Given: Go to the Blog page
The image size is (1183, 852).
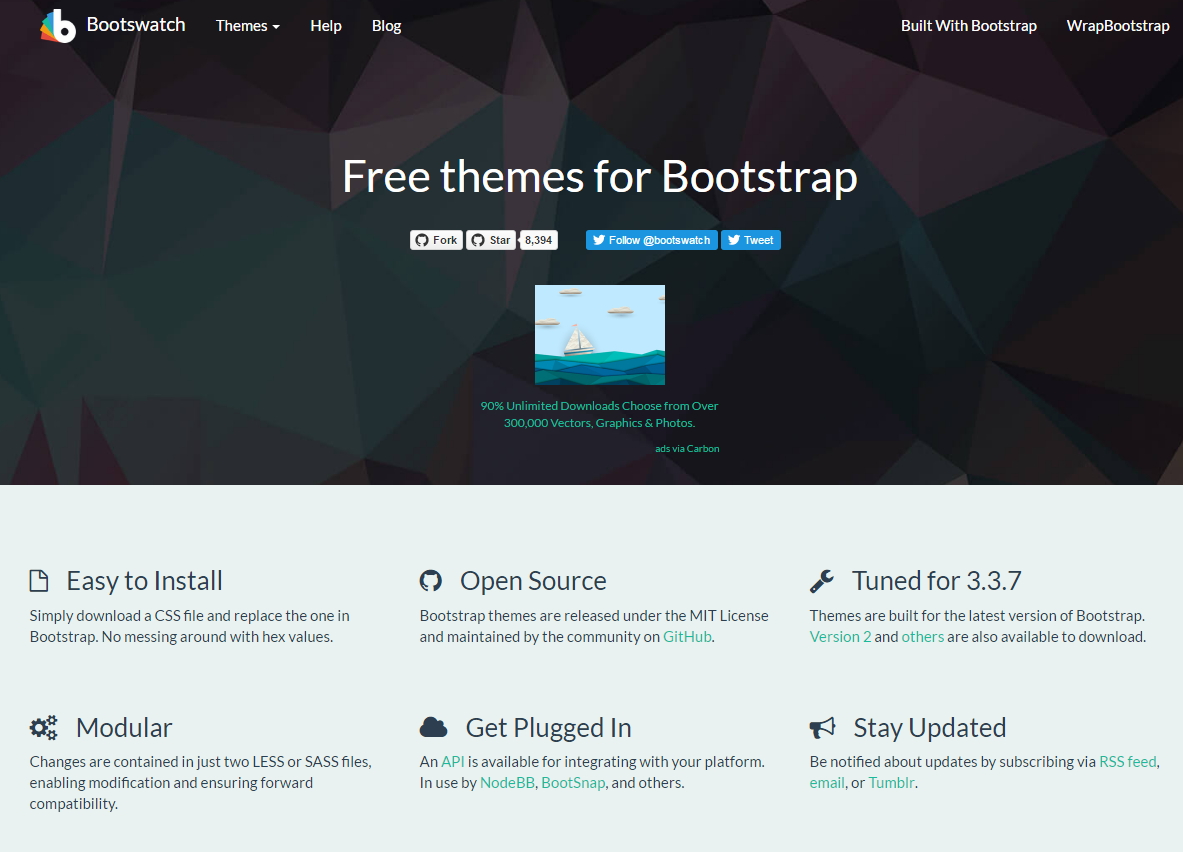Looking at the screenshot, I should point(386,26).
